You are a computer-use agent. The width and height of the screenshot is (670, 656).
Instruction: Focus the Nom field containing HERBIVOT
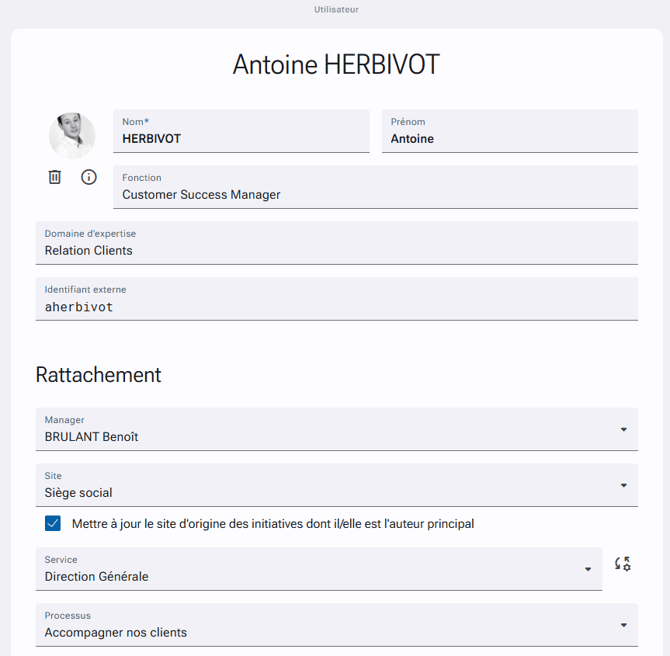[241, 131]
